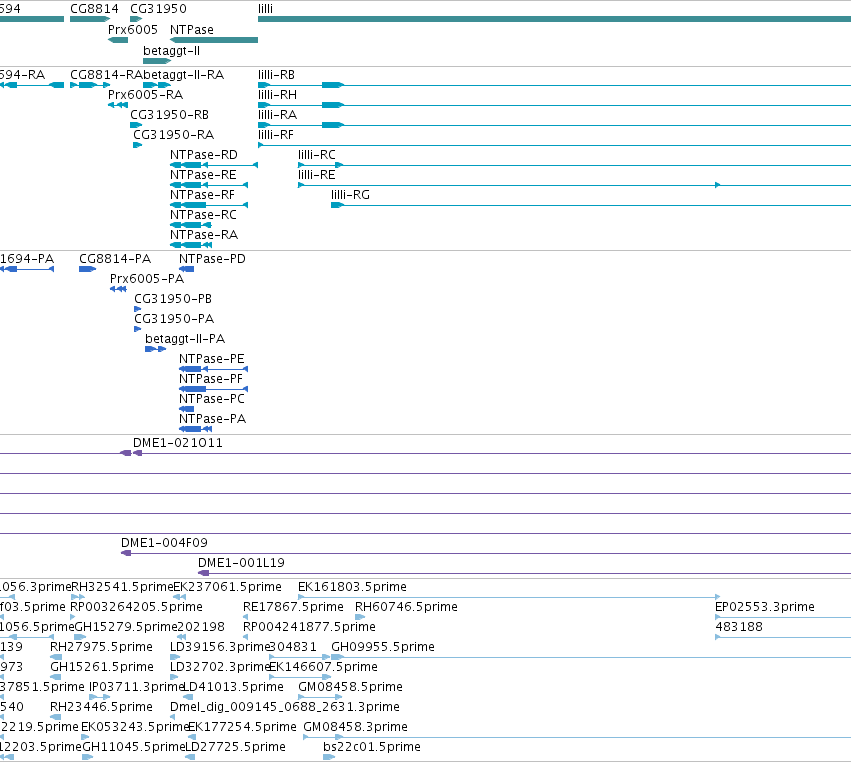Click the betaggt-II-RA transcript label
851x762 pixels.
(183, 74)
